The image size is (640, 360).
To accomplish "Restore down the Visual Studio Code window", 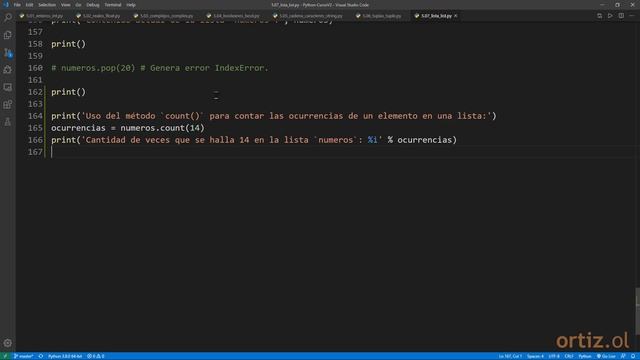I will pyautogui.click(x=617, y=5).
